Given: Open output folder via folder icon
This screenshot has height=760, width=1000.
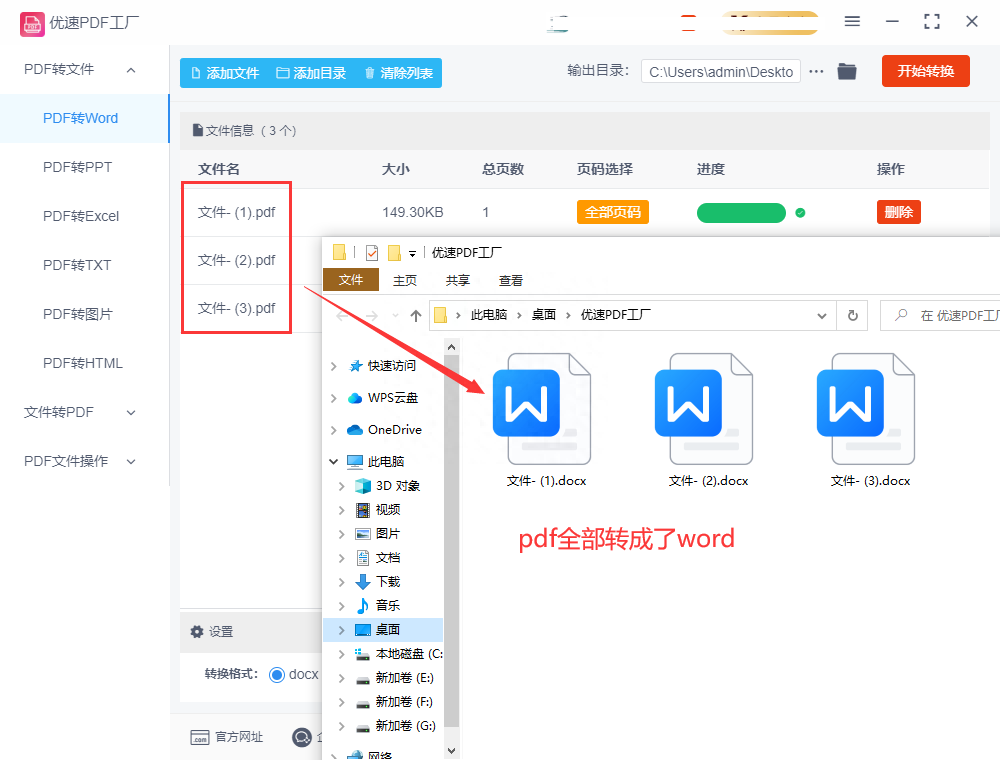Looking at the screenshot, I should [x=847, y=71].
